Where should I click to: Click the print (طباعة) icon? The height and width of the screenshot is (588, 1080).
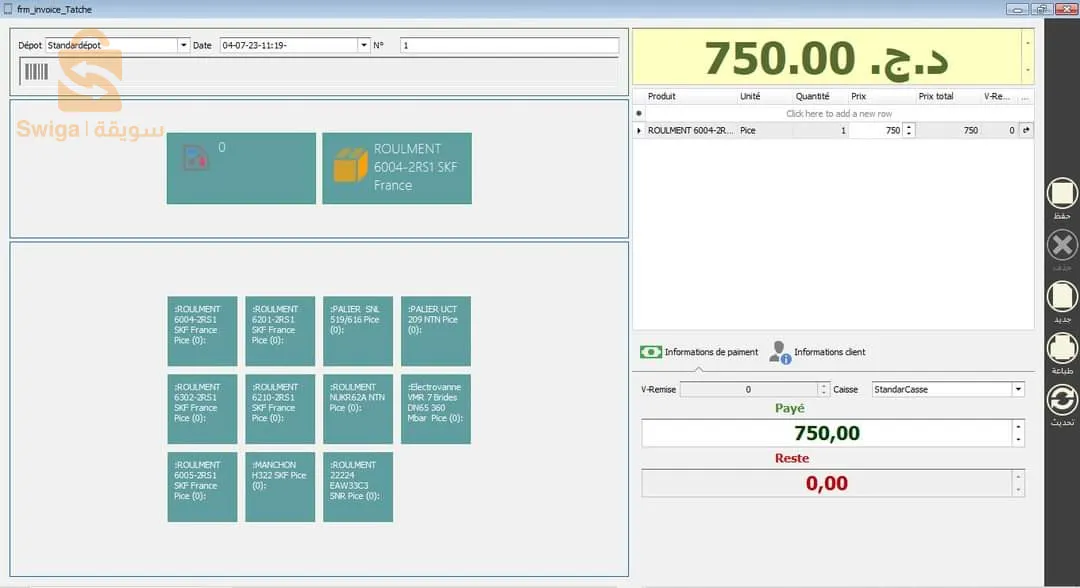pos(1061,348)
